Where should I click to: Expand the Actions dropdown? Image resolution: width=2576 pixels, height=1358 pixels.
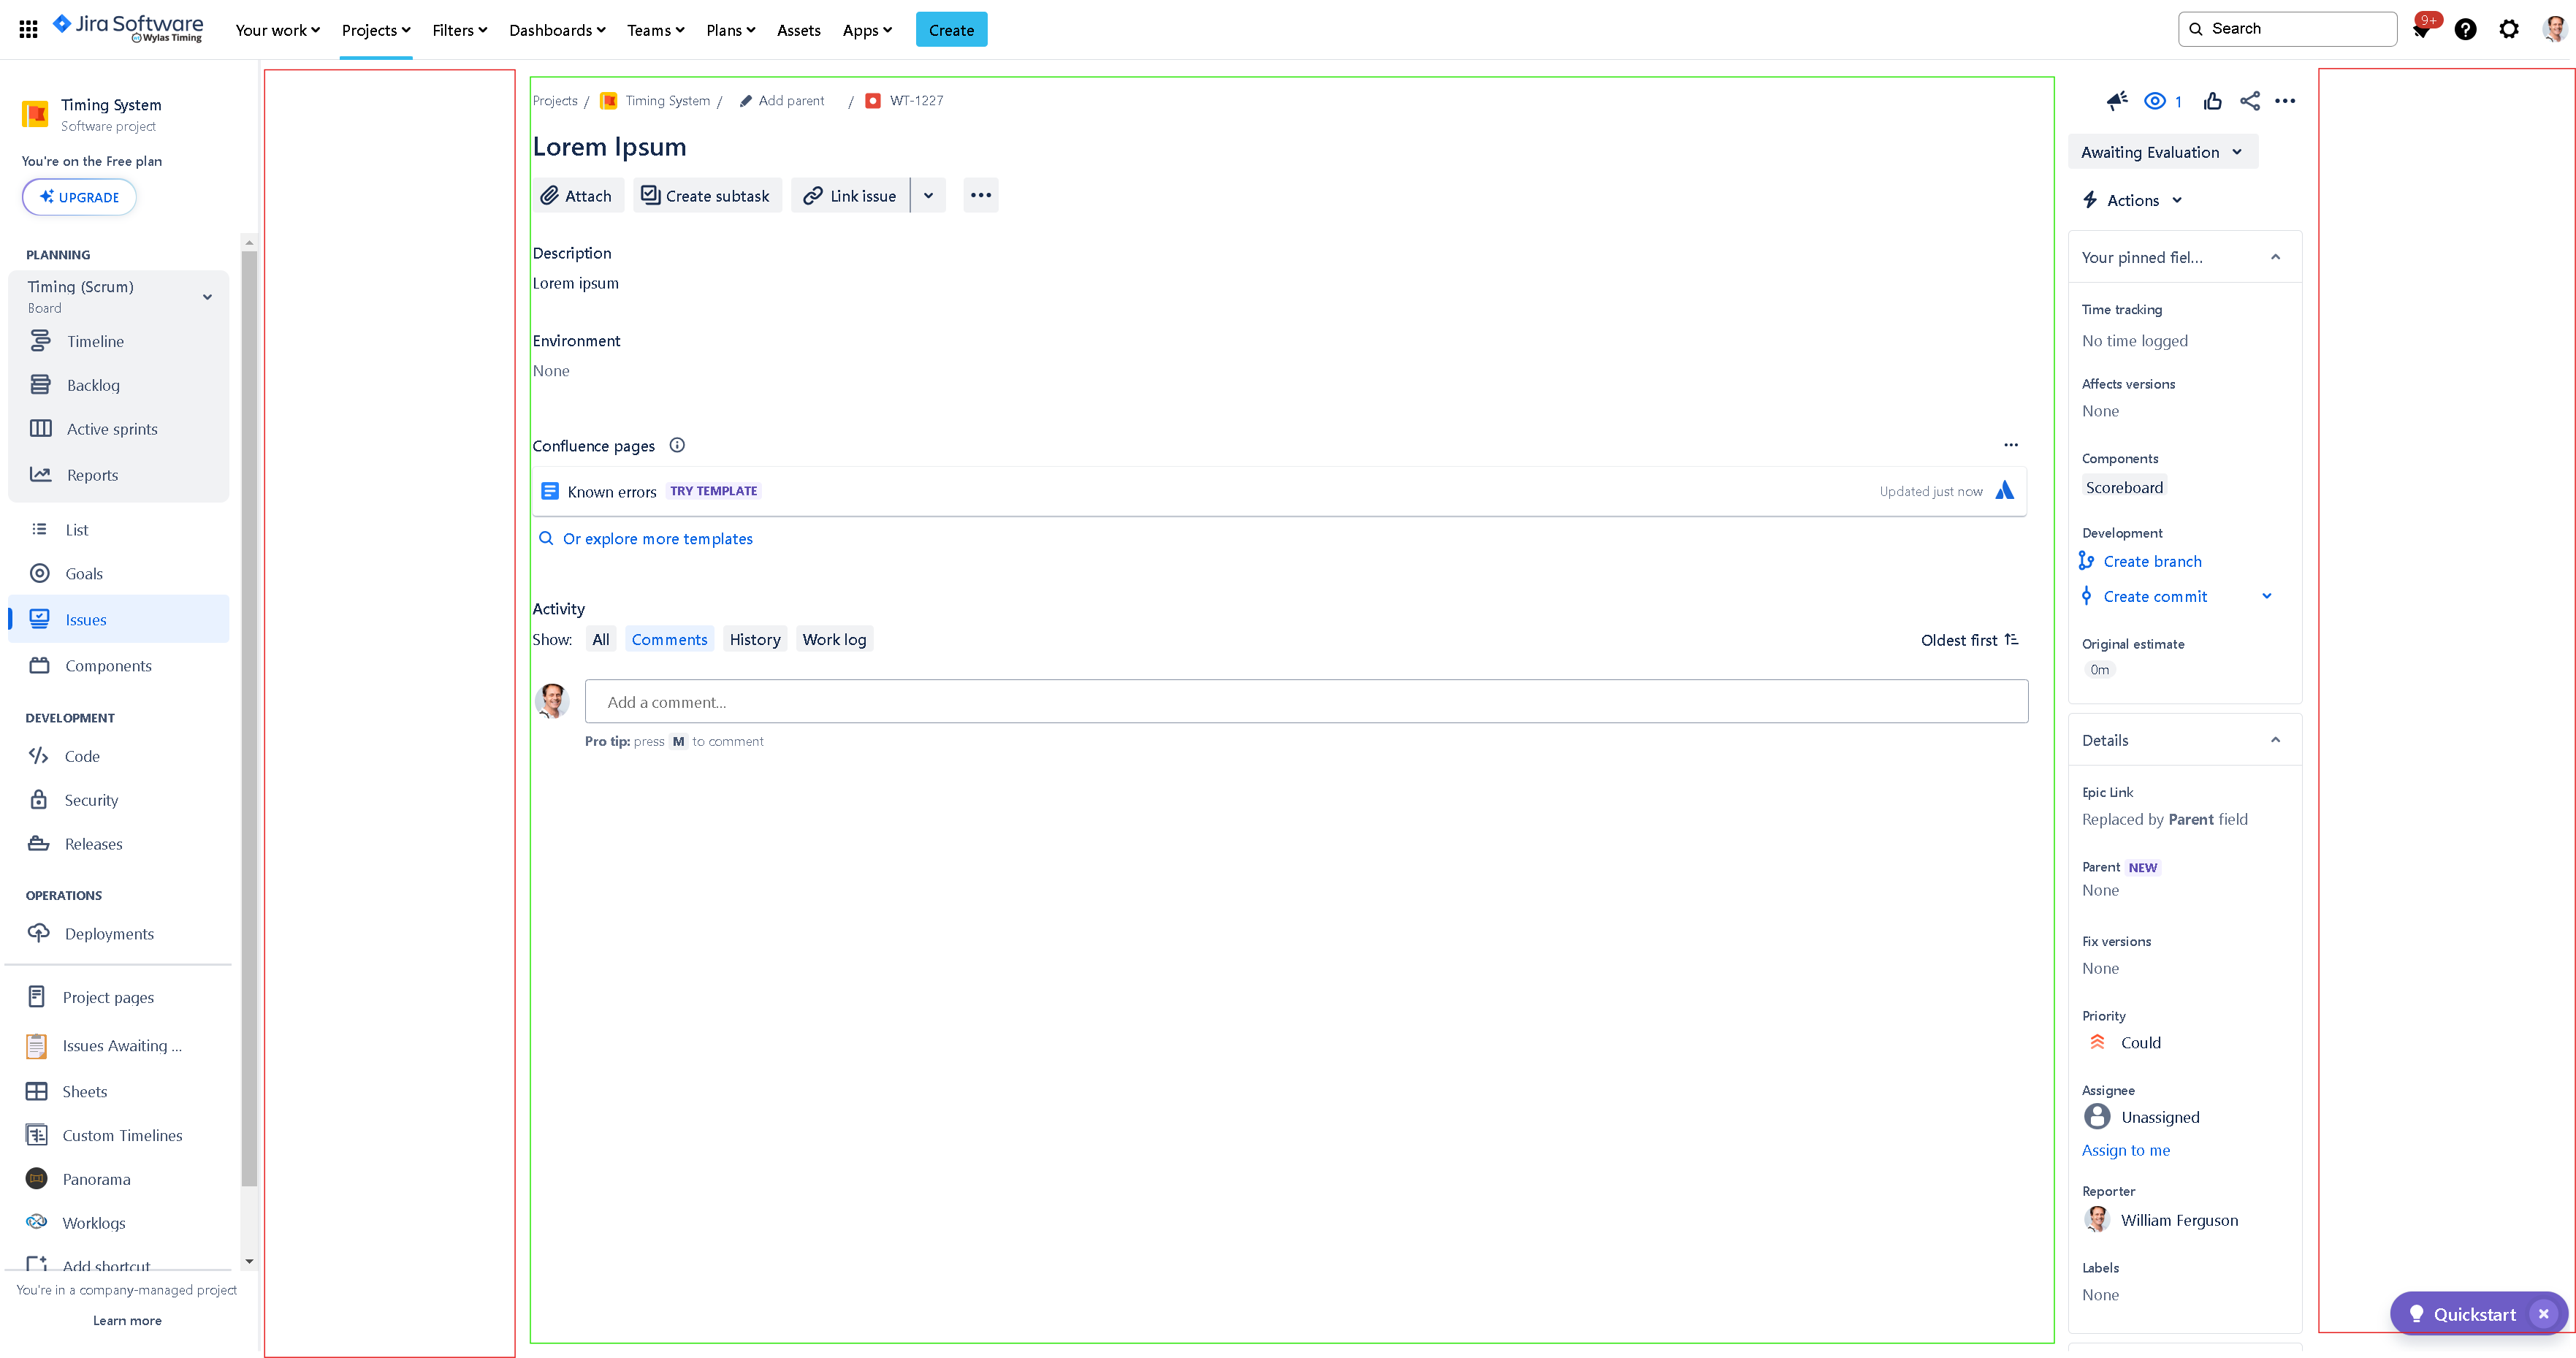[x=2133, y=200]
